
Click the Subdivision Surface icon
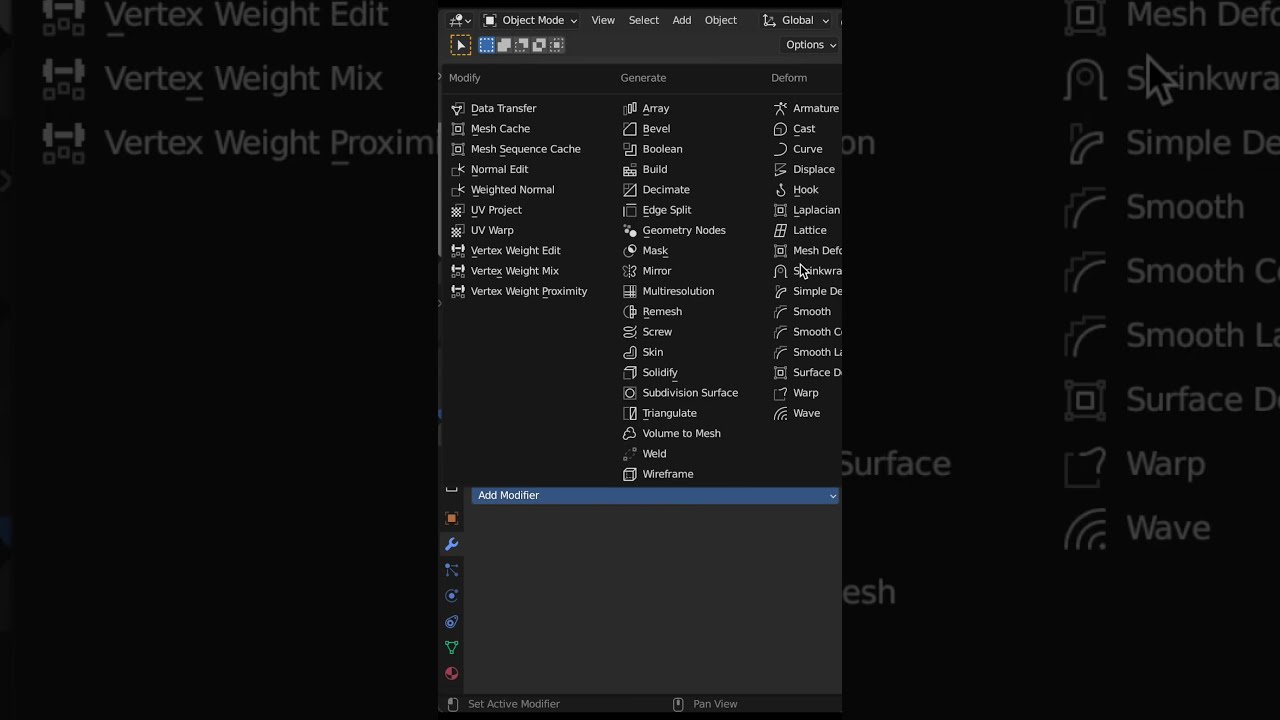pos(630,393)
